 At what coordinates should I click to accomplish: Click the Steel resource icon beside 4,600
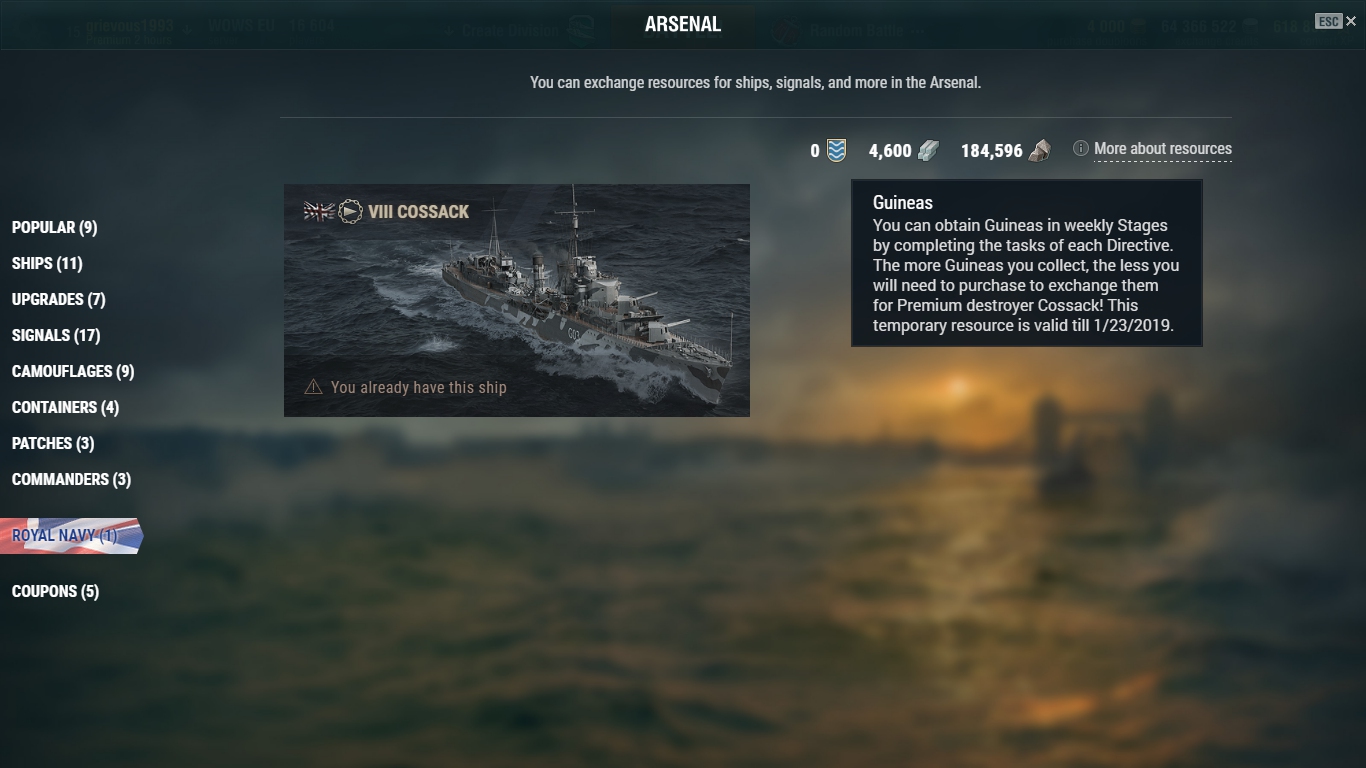(929, 150)
